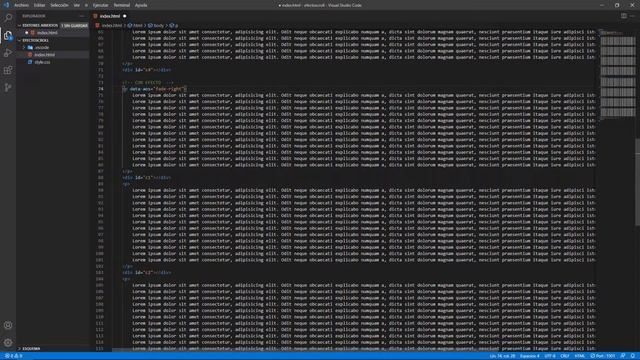
Task: Click the vertical scrollbar thumb in editor
Action: coord(638,182)
